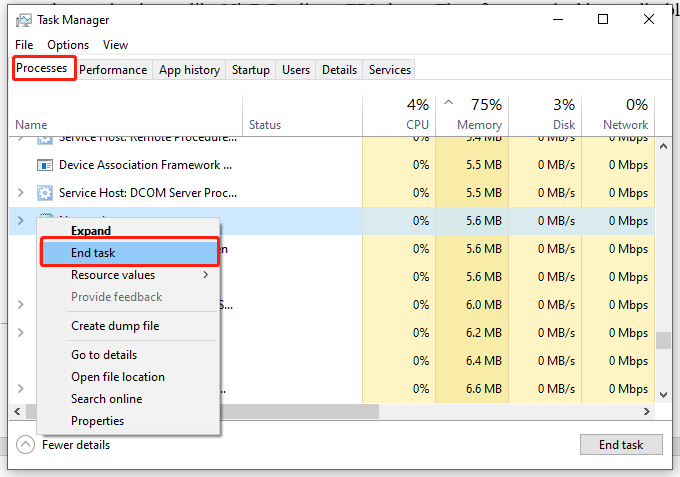Sort processes by the Disk column

click(545, 115)
